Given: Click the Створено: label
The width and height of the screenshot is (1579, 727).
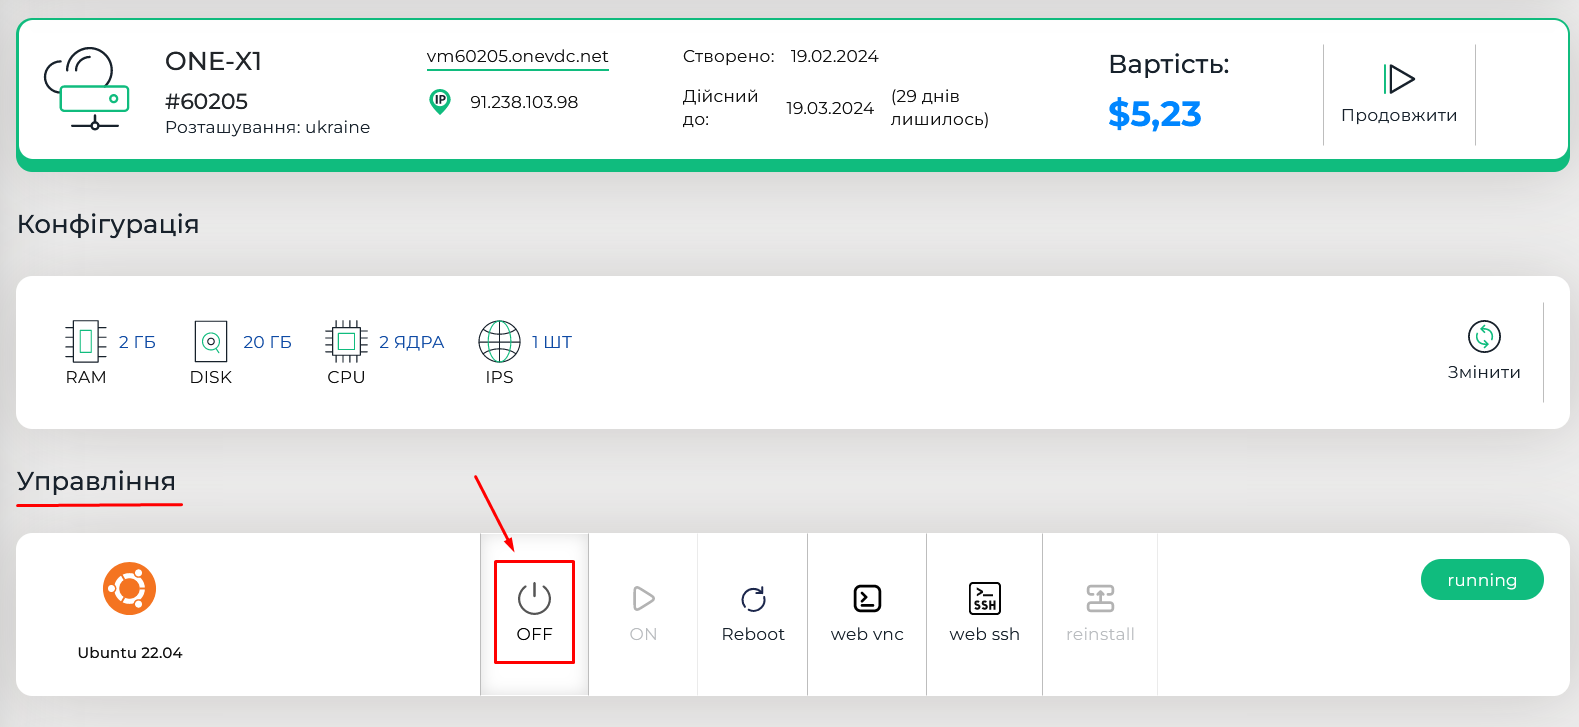Looking at the screenshot, I should point(729,56).
